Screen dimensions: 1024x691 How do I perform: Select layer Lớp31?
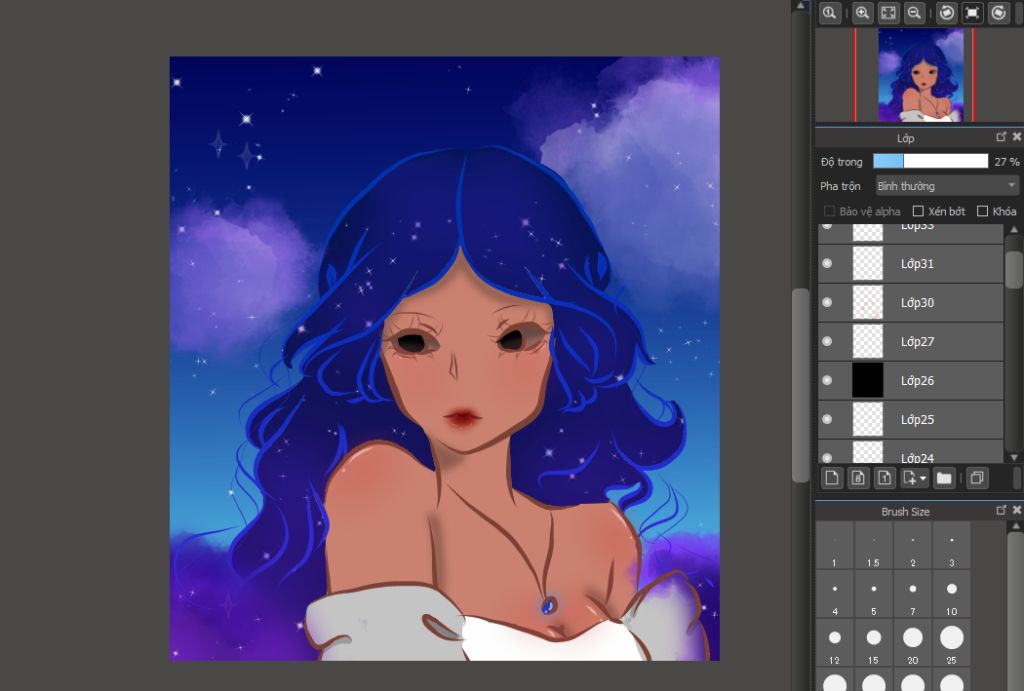click(910, 263)
